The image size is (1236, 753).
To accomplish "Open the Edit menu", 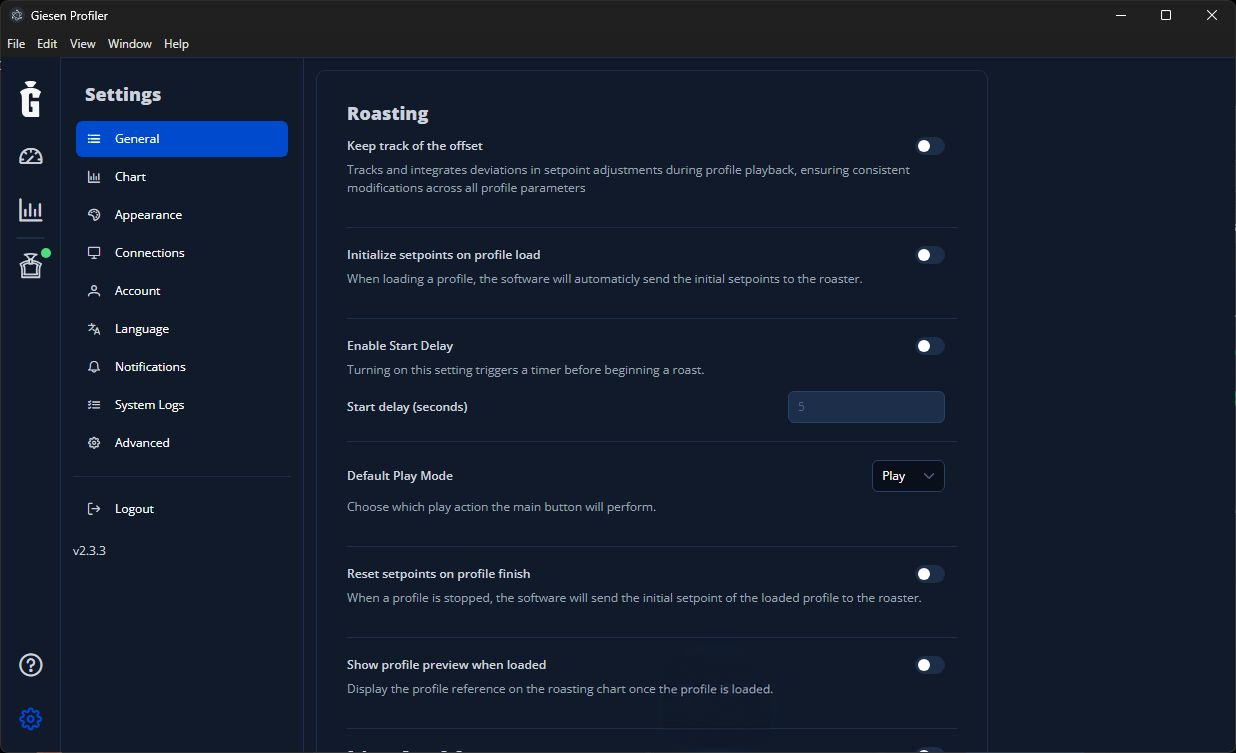I will (47, 44).
